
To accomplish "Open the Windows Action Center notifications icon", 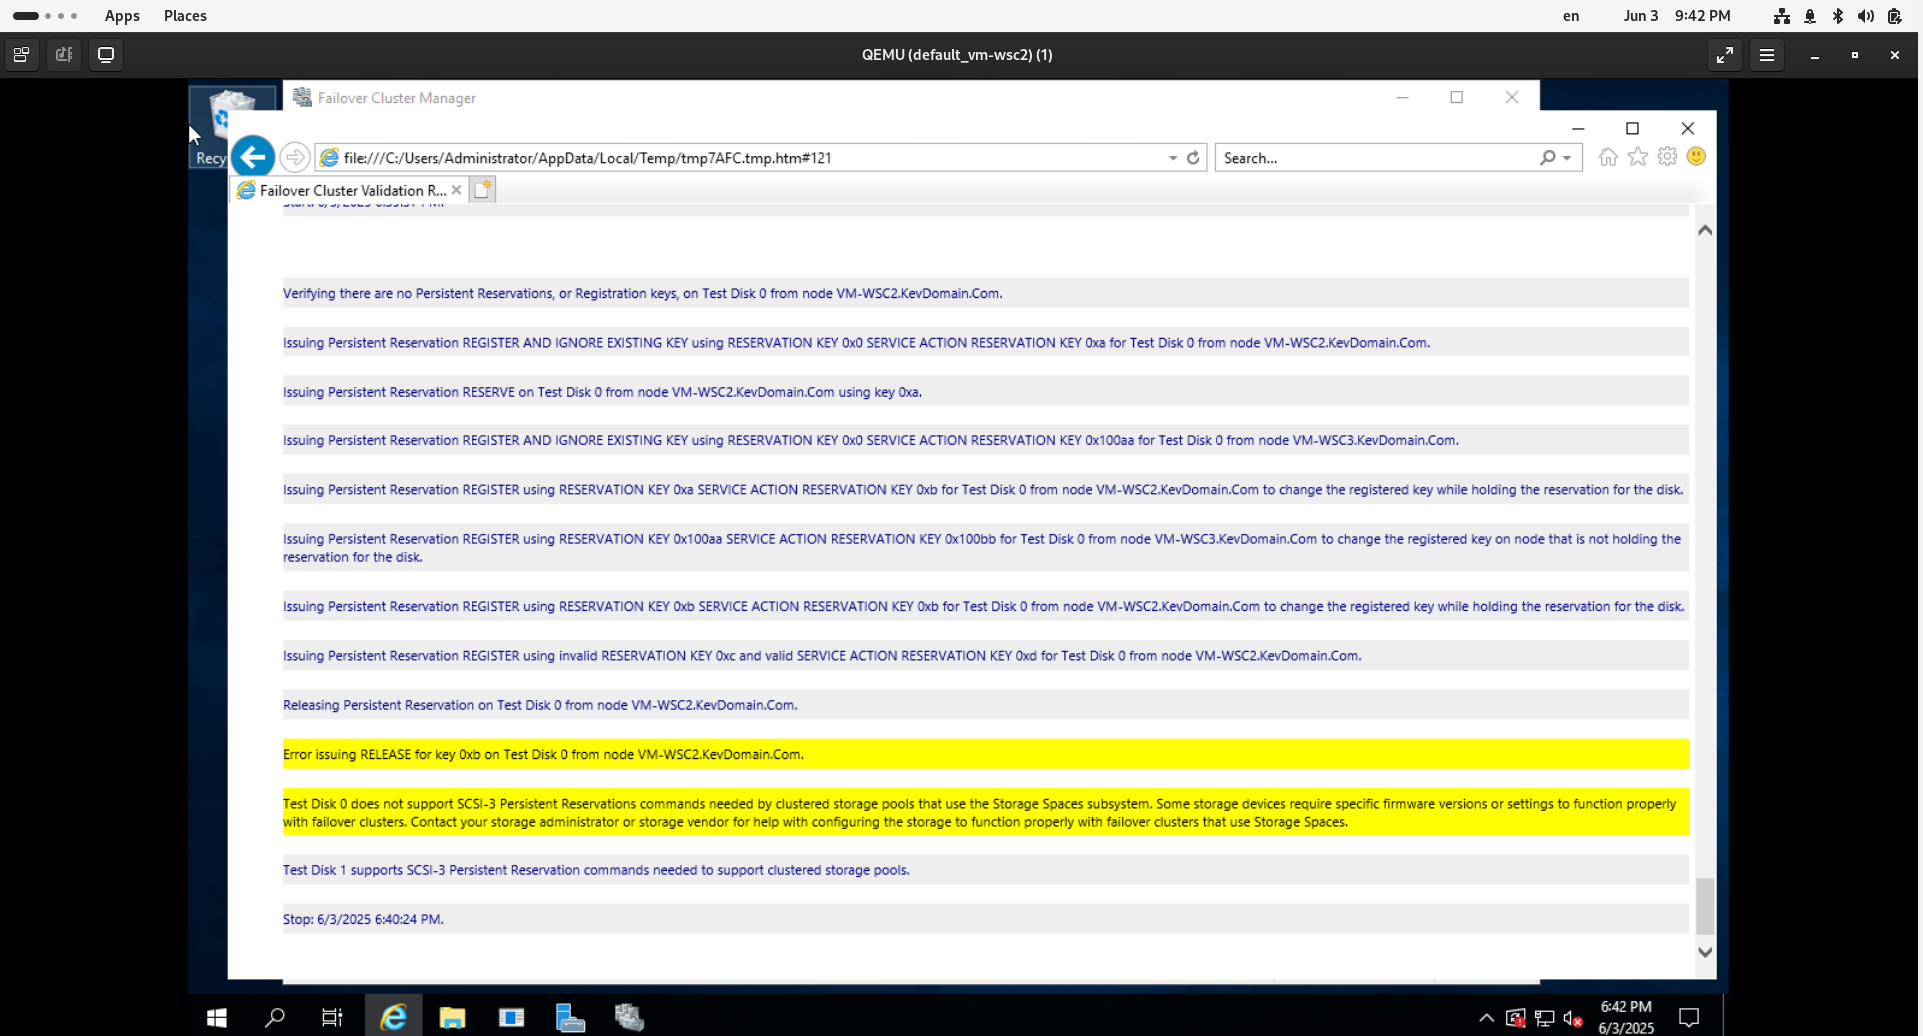I will (1689, 1018).
